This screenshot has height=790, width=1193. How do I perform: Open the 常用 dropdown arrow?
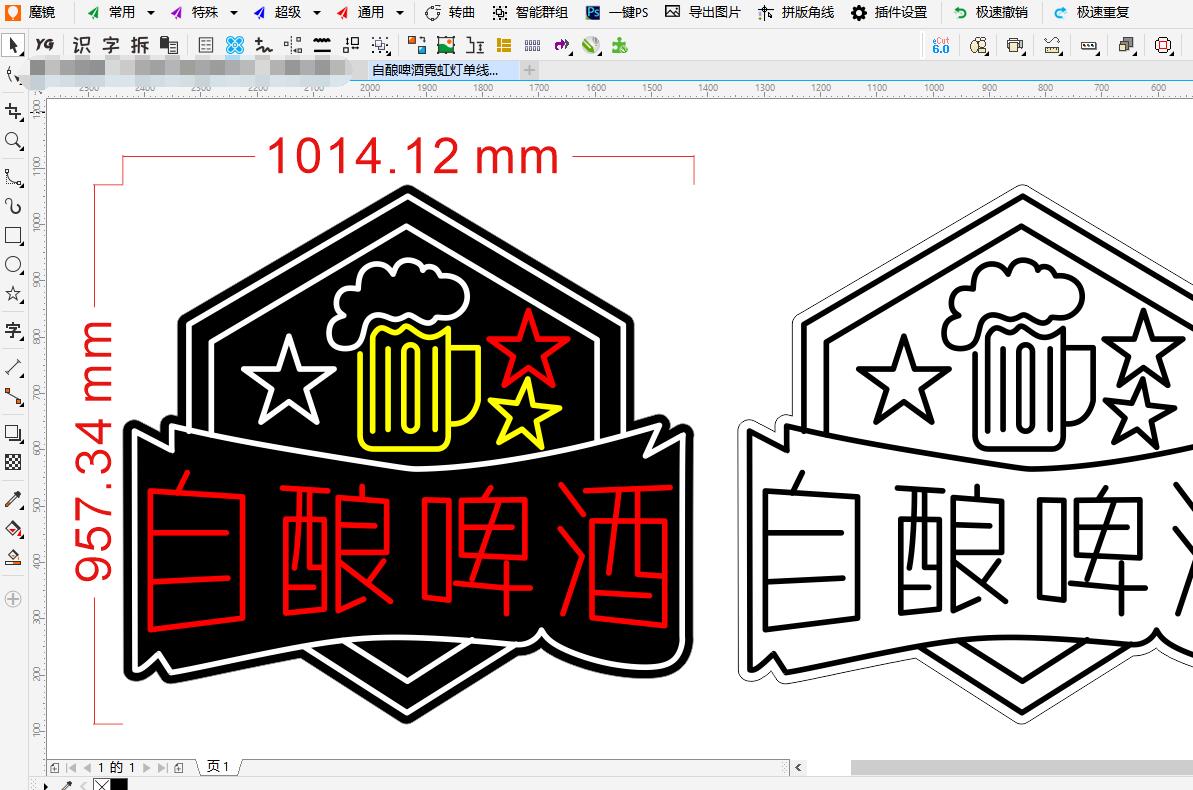click(151, 13)
